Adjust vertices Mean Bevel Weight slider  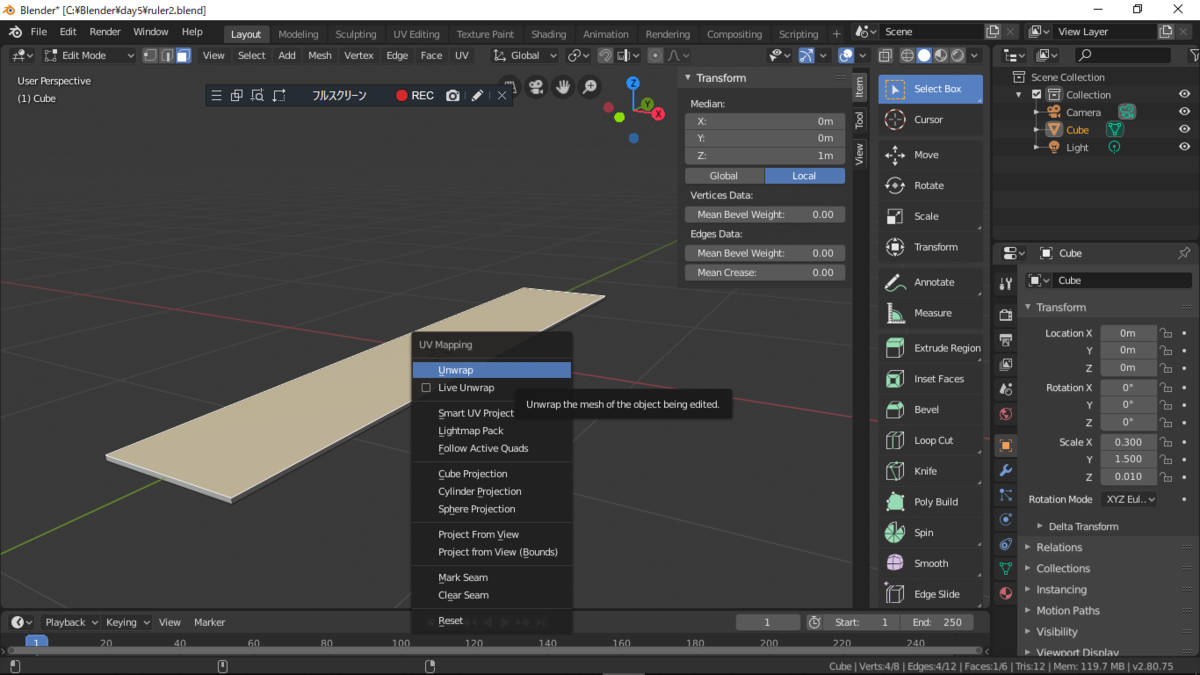point(765,214)
